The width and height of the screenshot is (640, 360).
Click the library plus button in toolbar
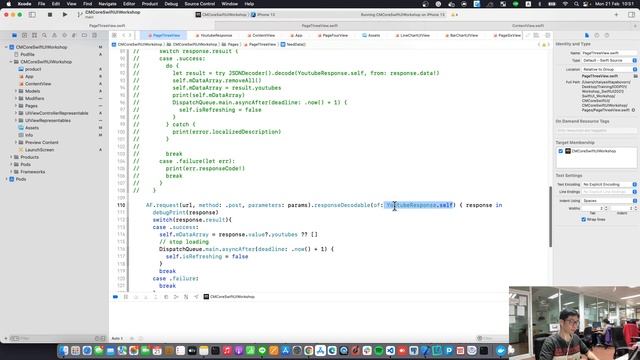pos(616,15)
